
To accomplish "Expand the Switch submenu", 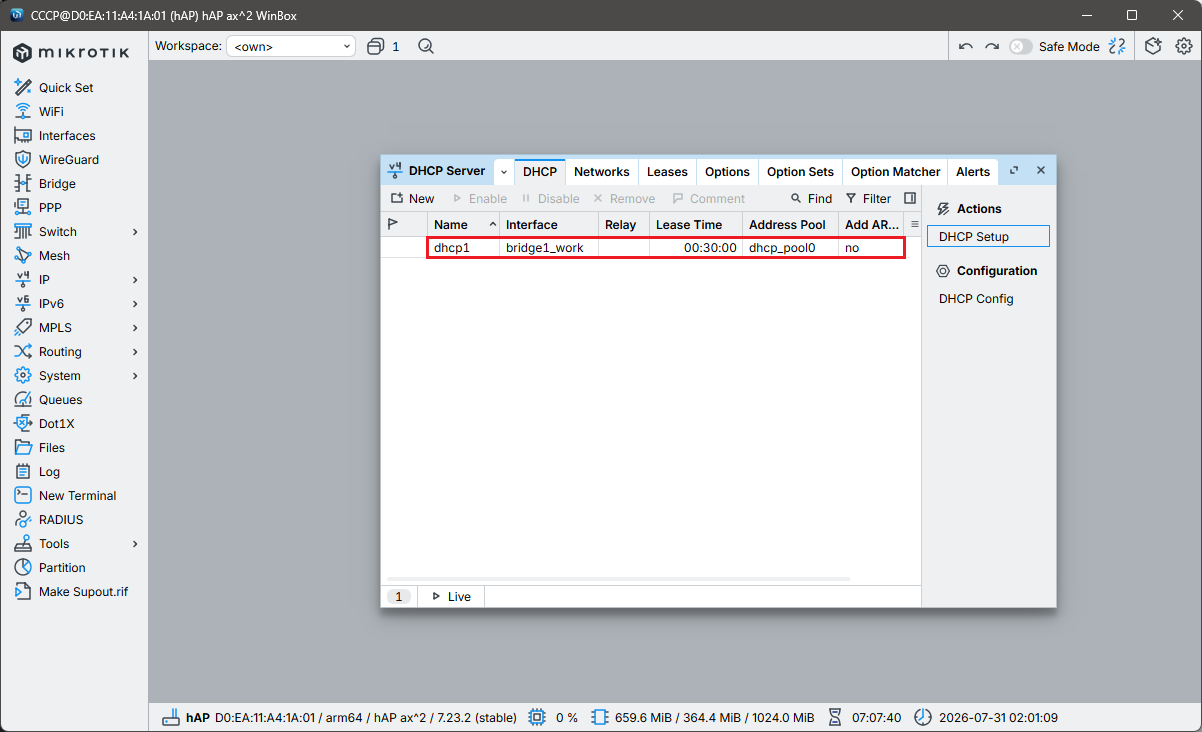I will coord(135,231).
